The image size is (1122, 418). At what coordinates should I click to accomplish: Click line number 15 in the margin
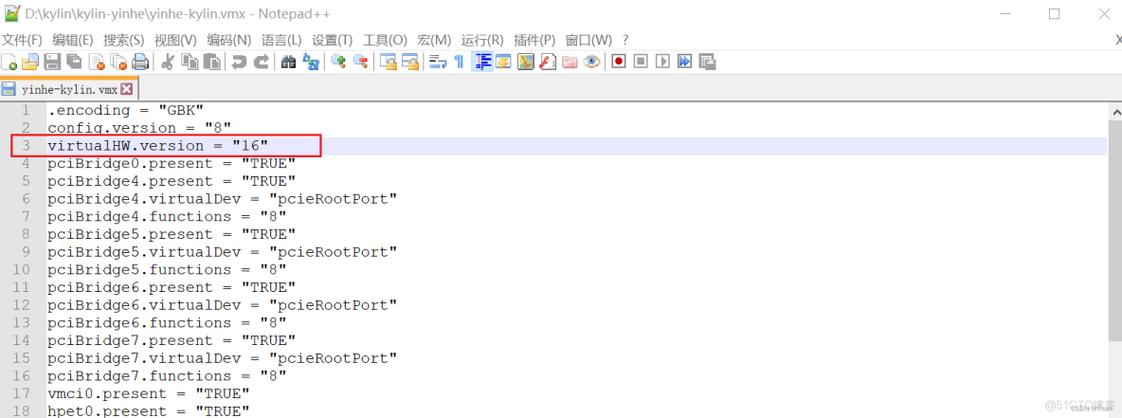pyautogui.click(x=21, y=359)
